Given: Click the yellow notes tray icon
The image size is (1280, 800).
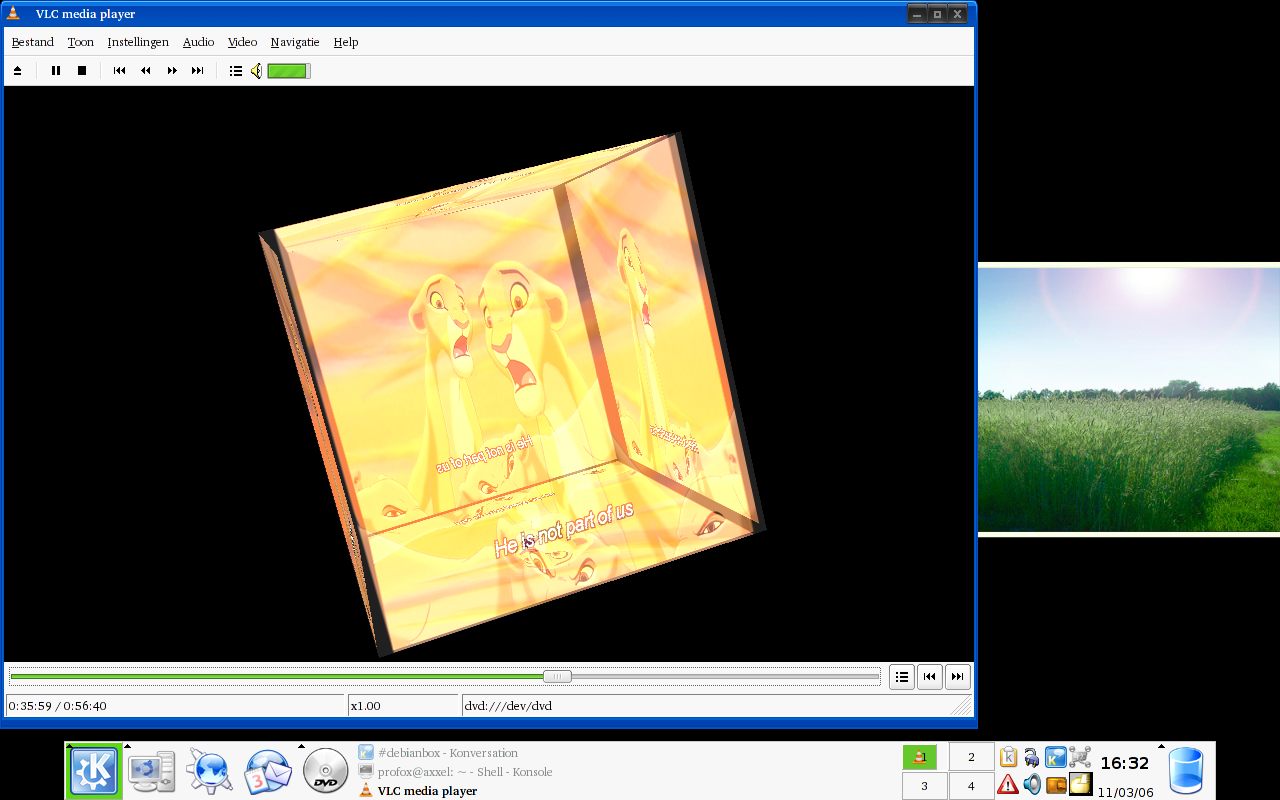Looking at the screenshot, I should point(1080,784).
